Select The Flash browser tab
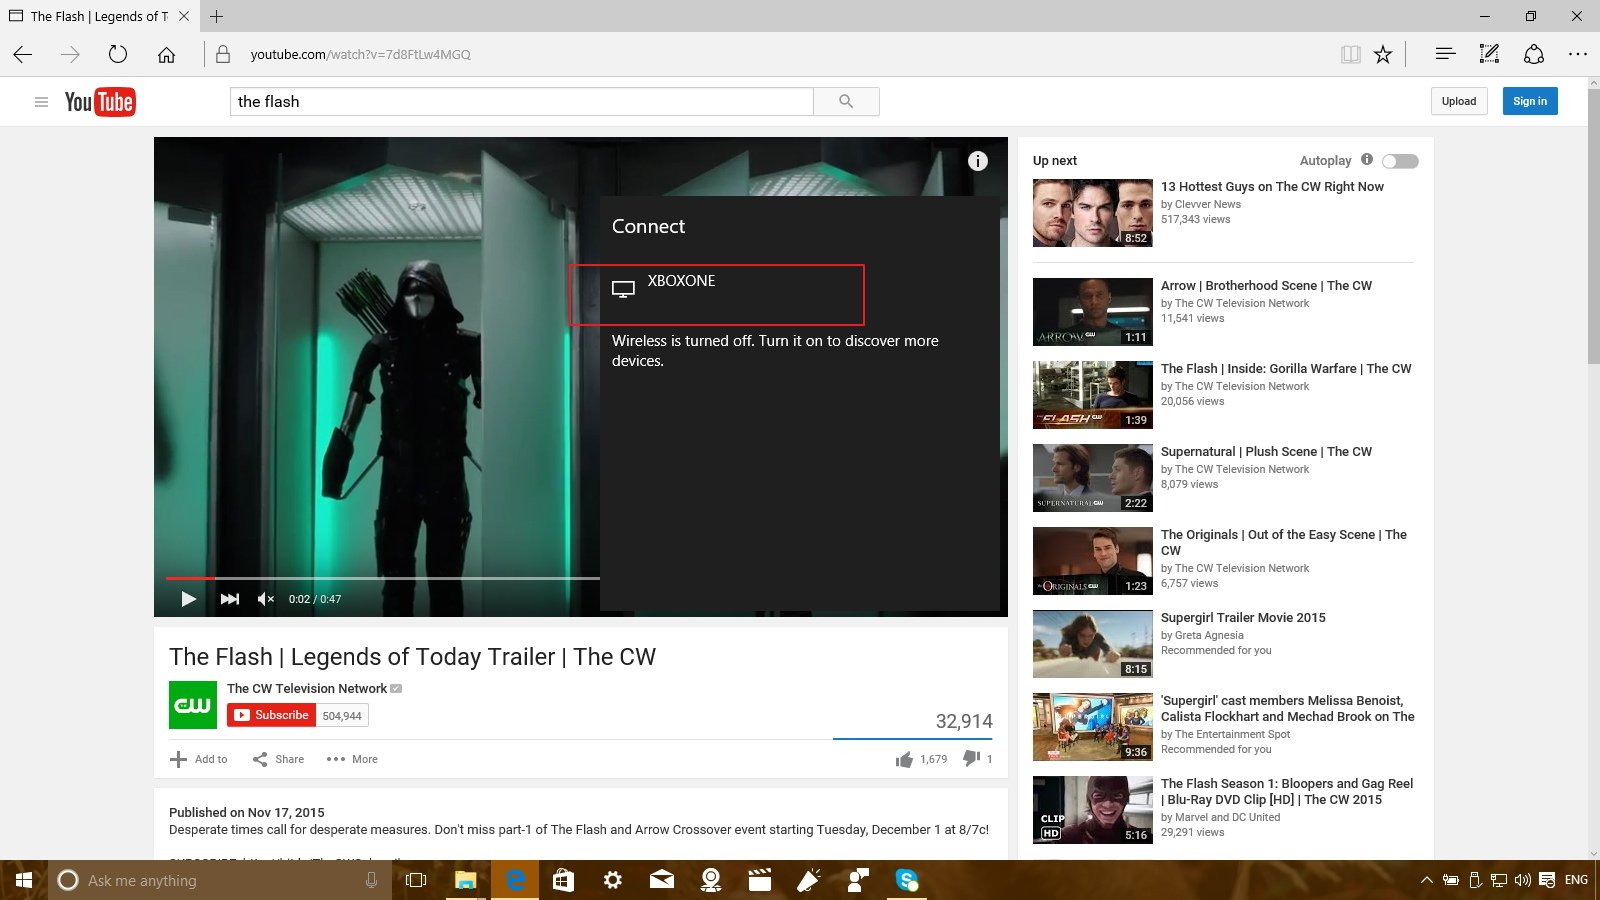Viewport: 1600px width, 900px height. pos(100,16)
